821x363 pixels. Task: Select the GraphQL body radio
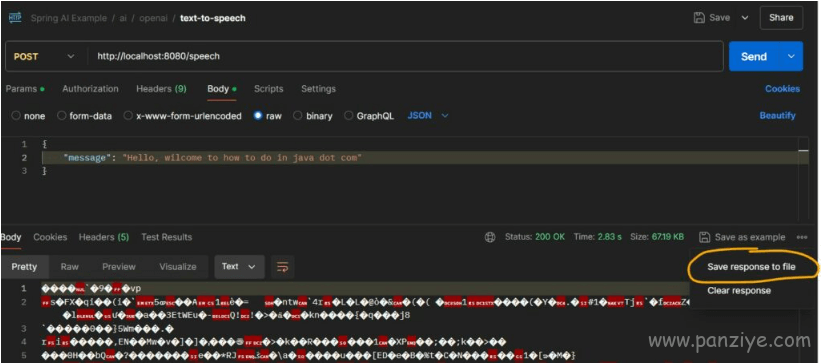click(349, 116)
